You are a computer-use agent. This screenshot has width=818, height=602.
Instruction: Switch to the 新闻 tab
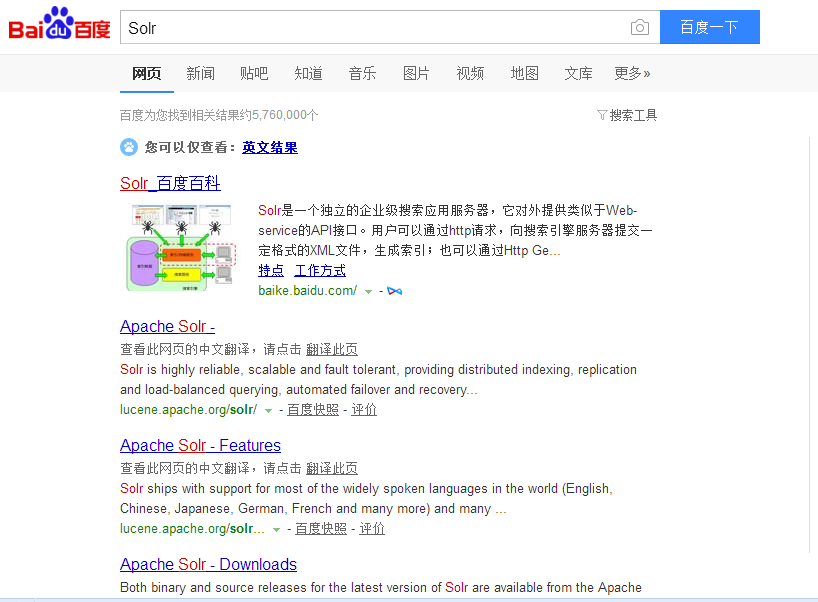tap(200, 74)
